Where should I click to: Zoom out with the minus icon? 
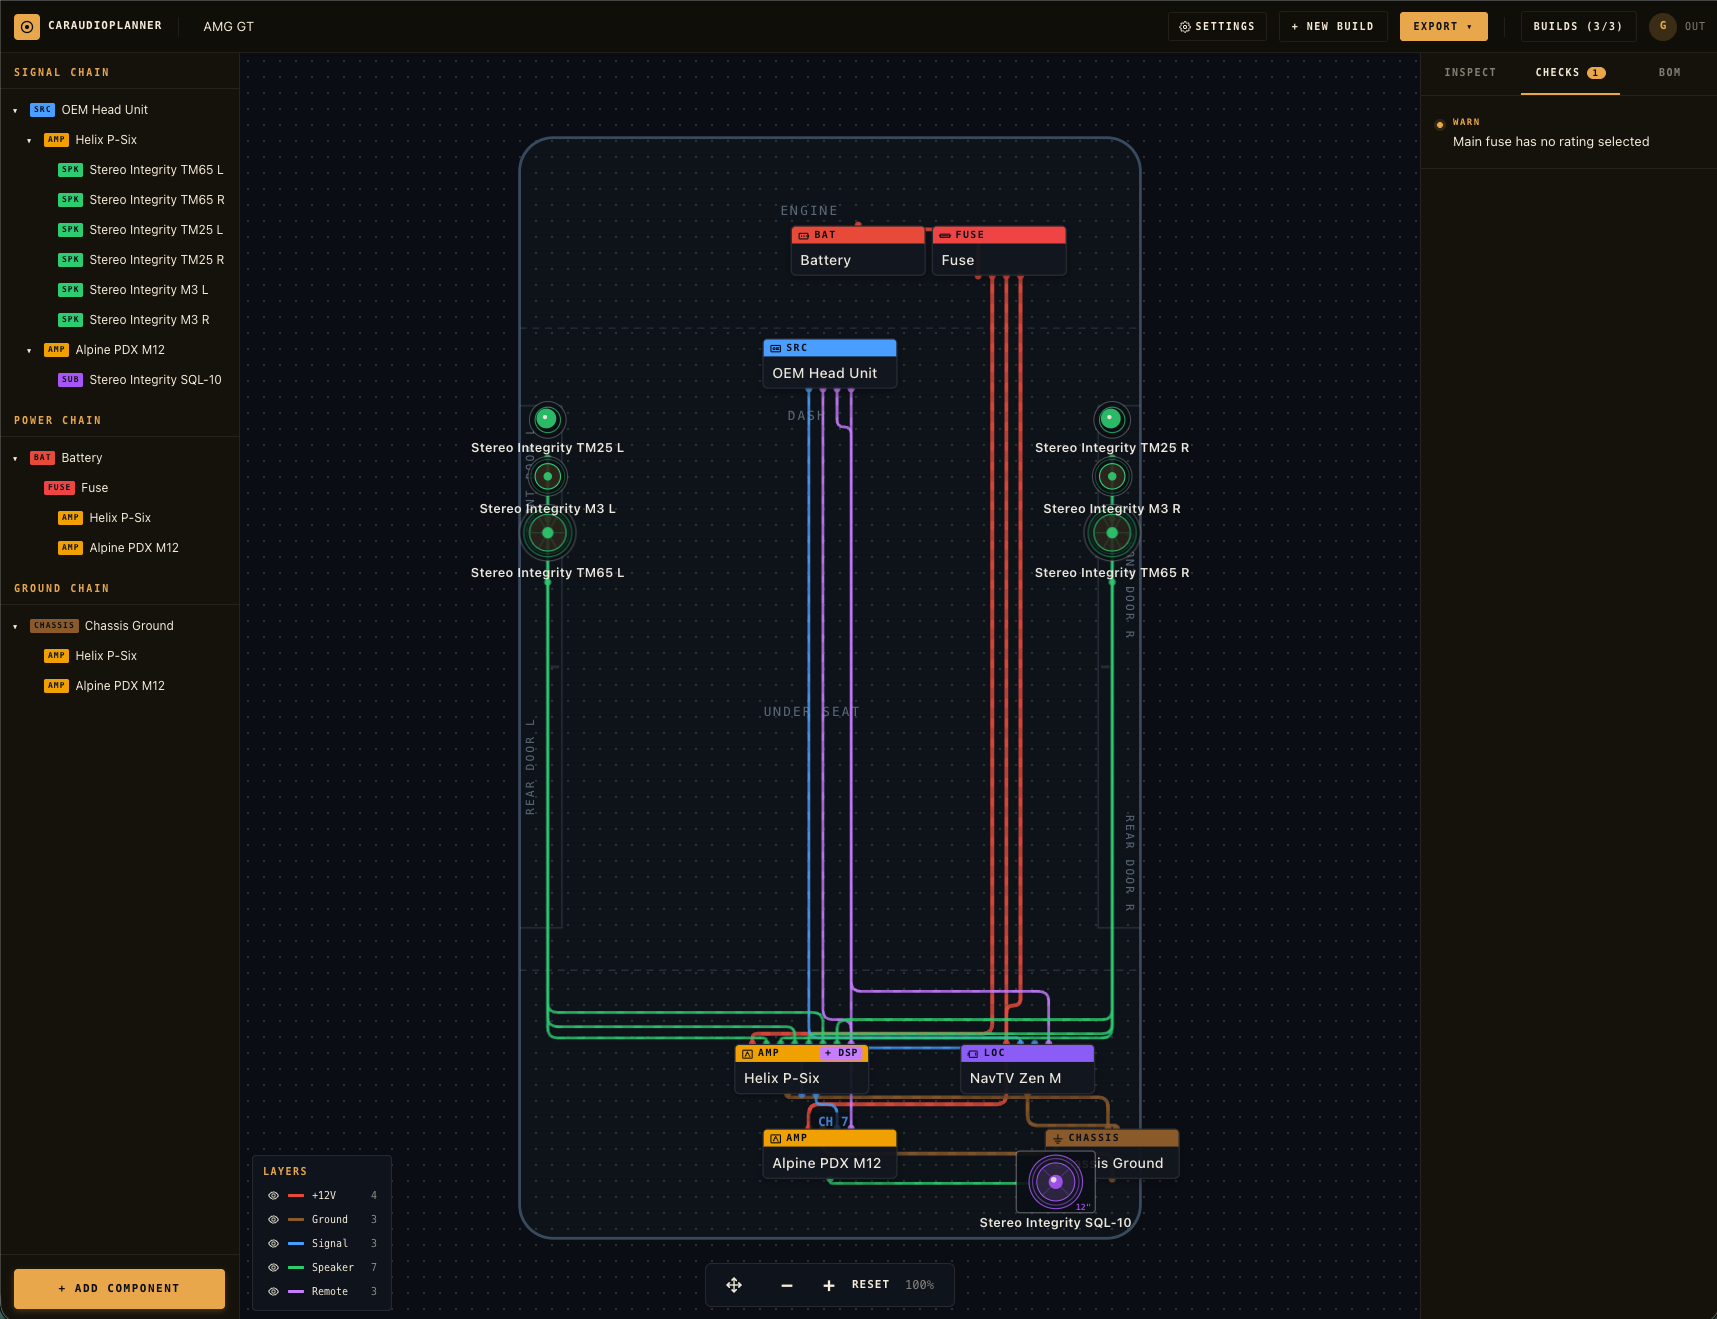click(x=787, y=1285)
